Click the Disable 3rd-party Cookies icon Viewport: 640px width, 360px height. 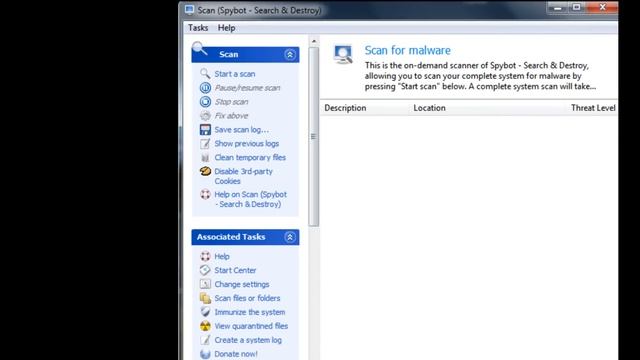pyautogui.click(x=205, y=171)
